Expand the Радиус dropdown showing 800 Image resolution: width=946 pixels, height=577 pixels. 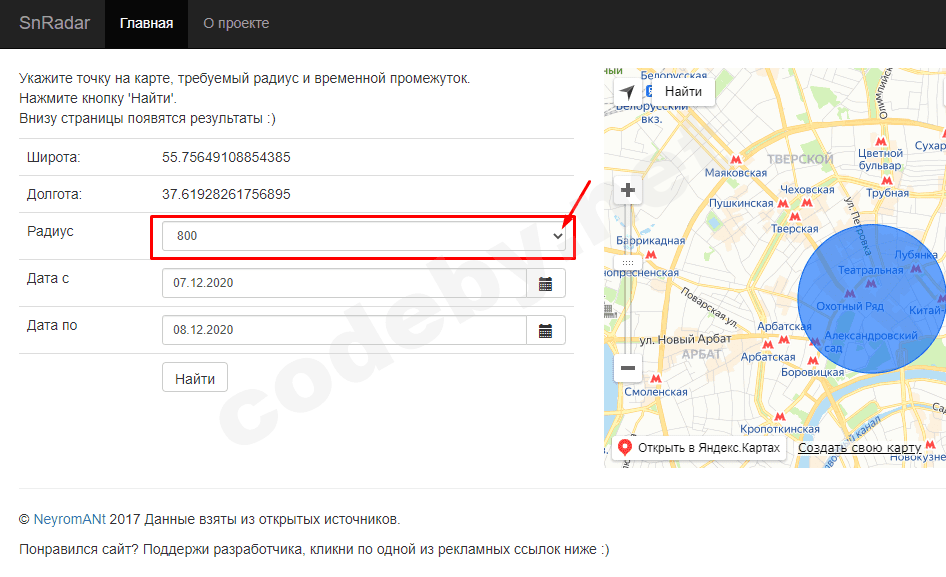coord(363,236)
